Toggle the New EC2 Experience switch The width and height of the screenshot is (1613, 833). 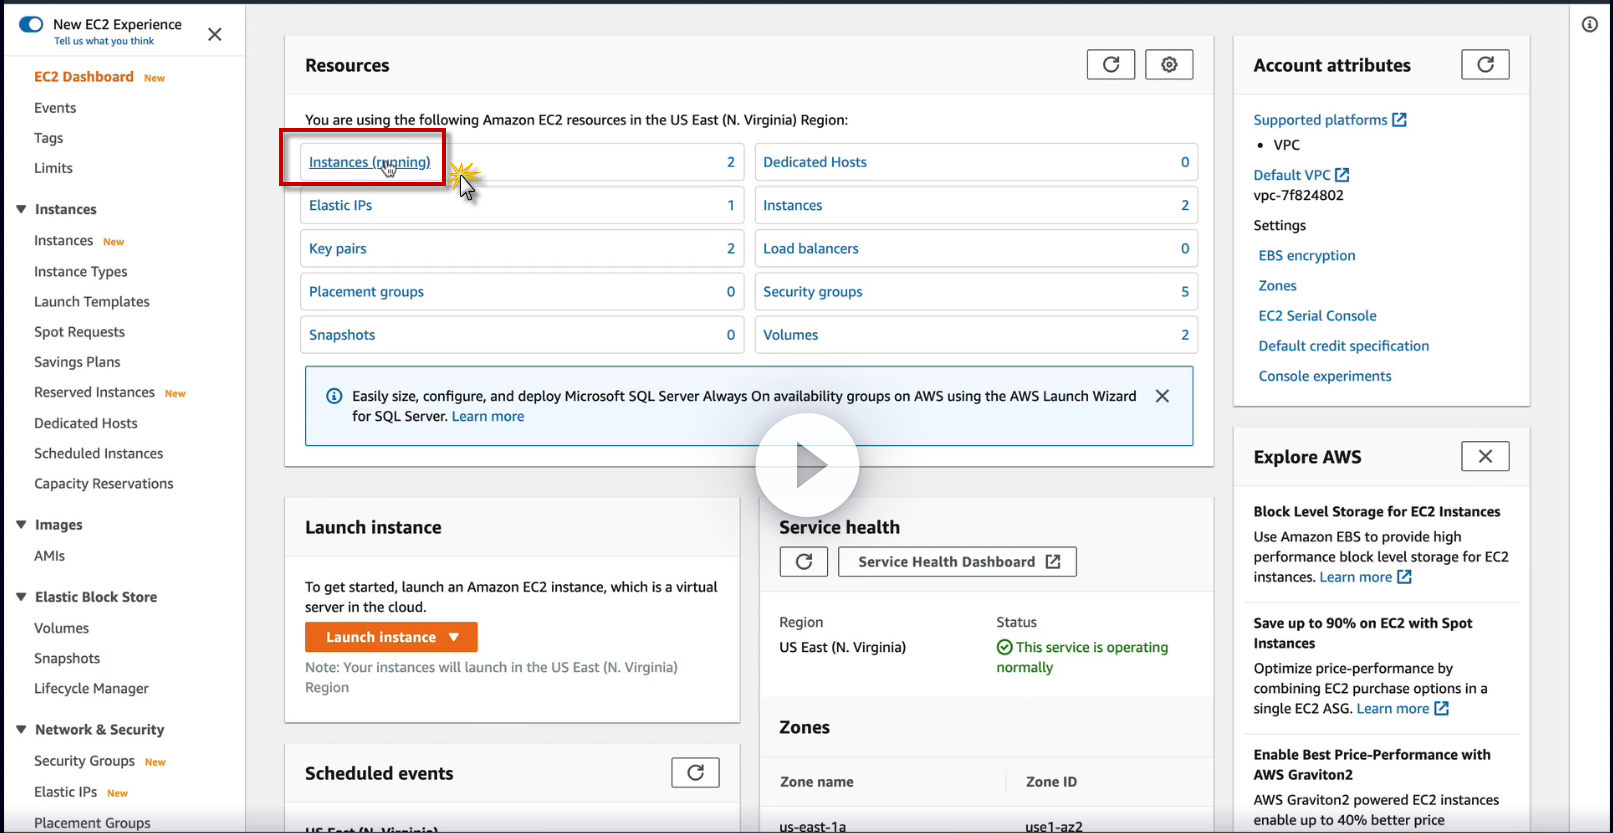pos(31,24)
